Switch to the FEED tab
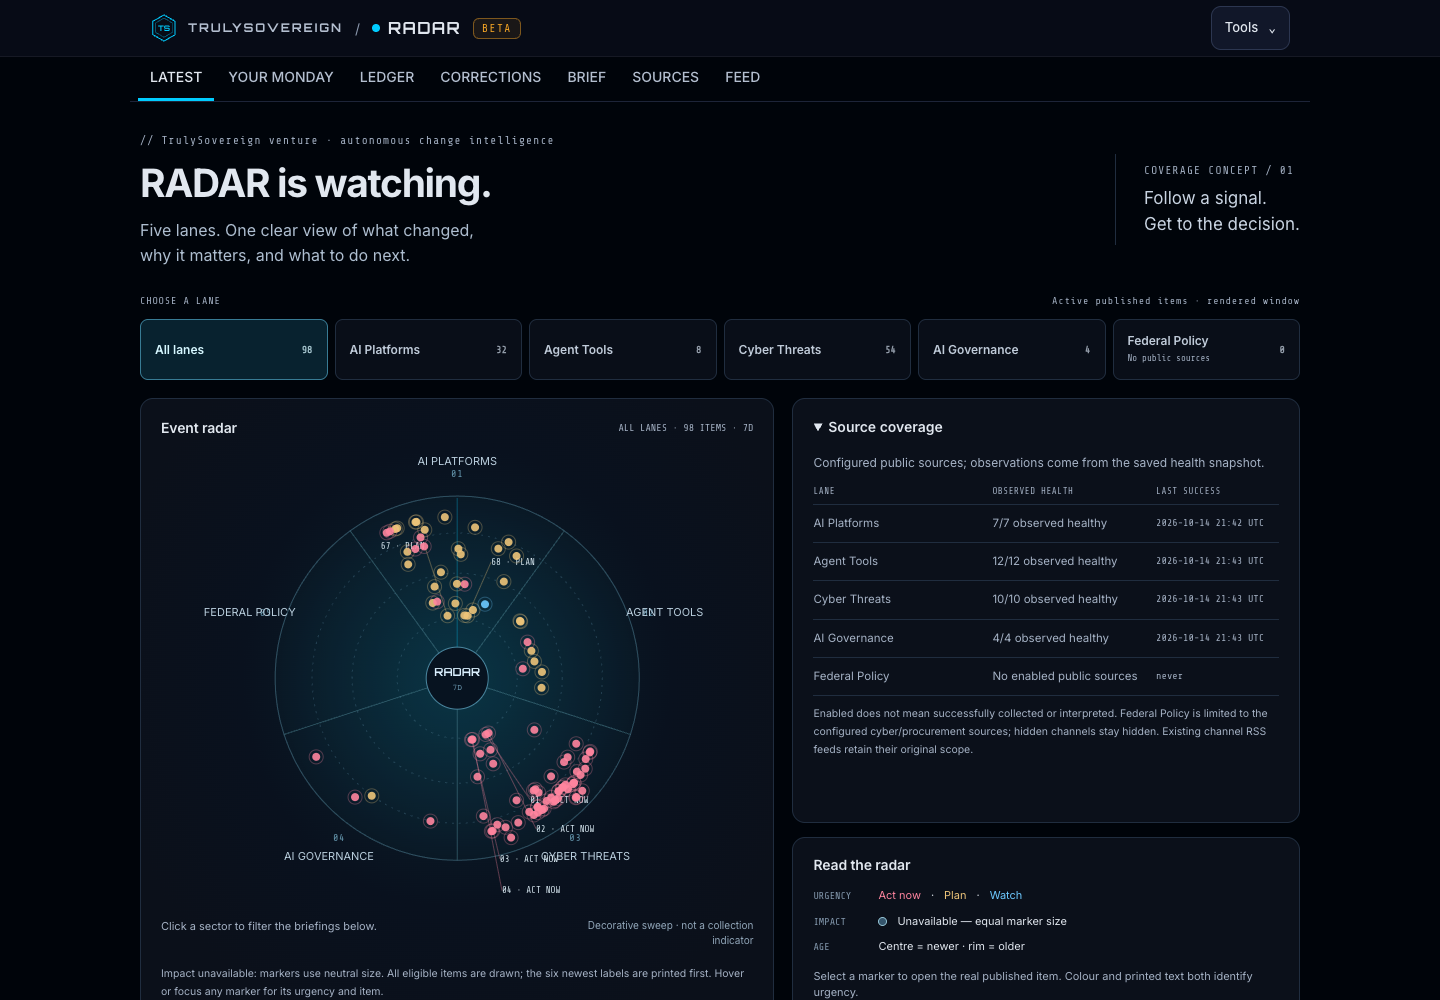1440x1000 pixels. [743, 77]
